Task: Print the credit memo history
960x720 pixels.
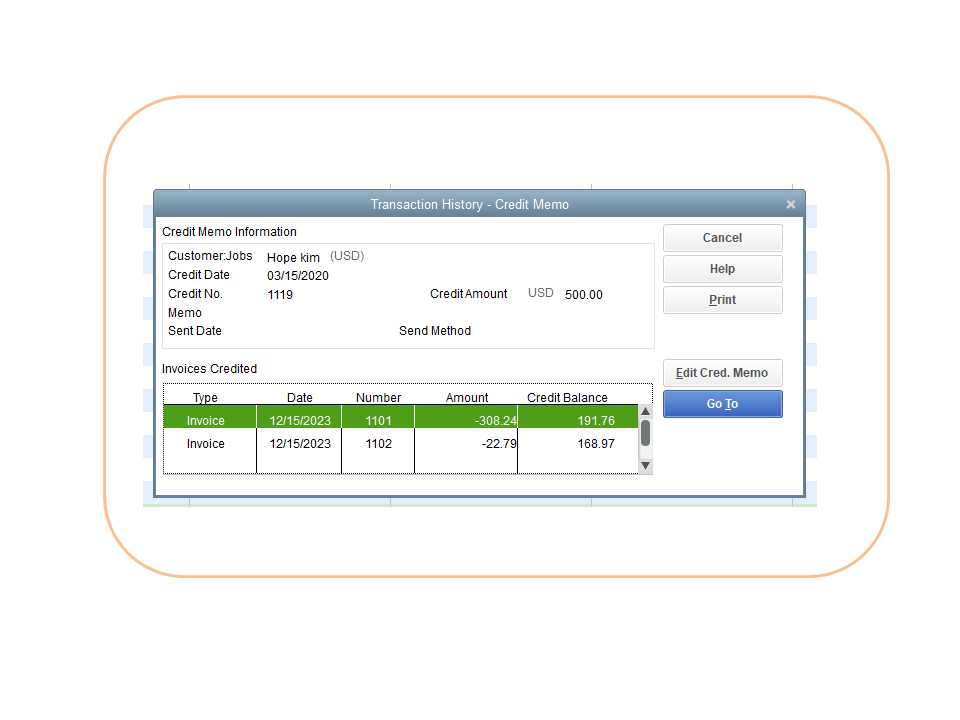Action: point(722,300)
